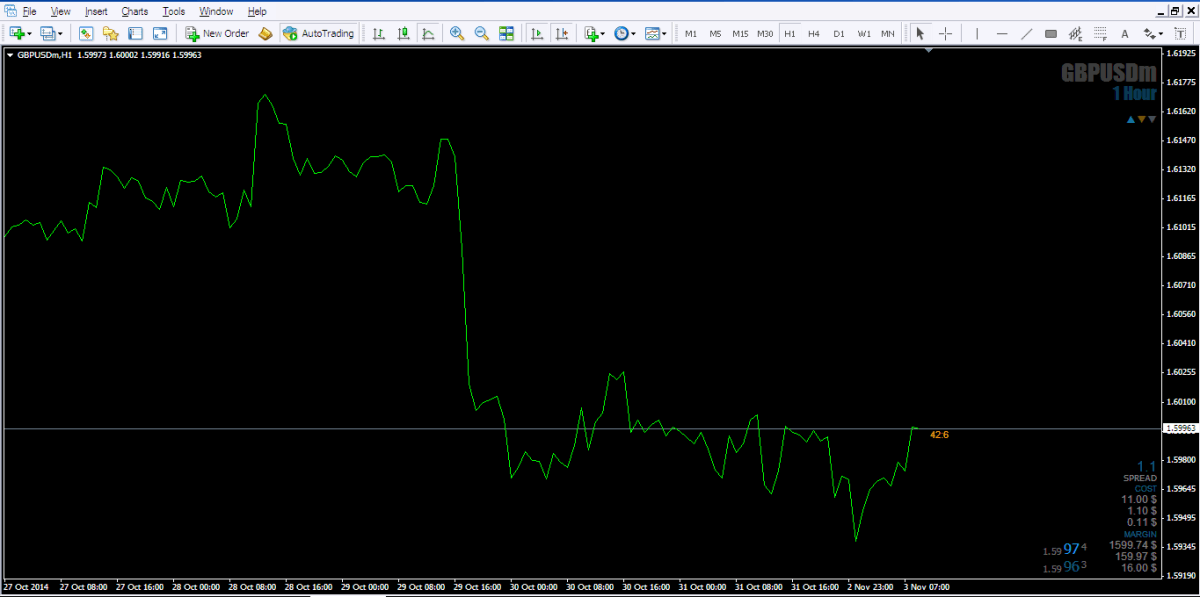This screenshot has height=597, width=1200.
Task: Enable the chart Auto Scroll option
Action: 537,33
